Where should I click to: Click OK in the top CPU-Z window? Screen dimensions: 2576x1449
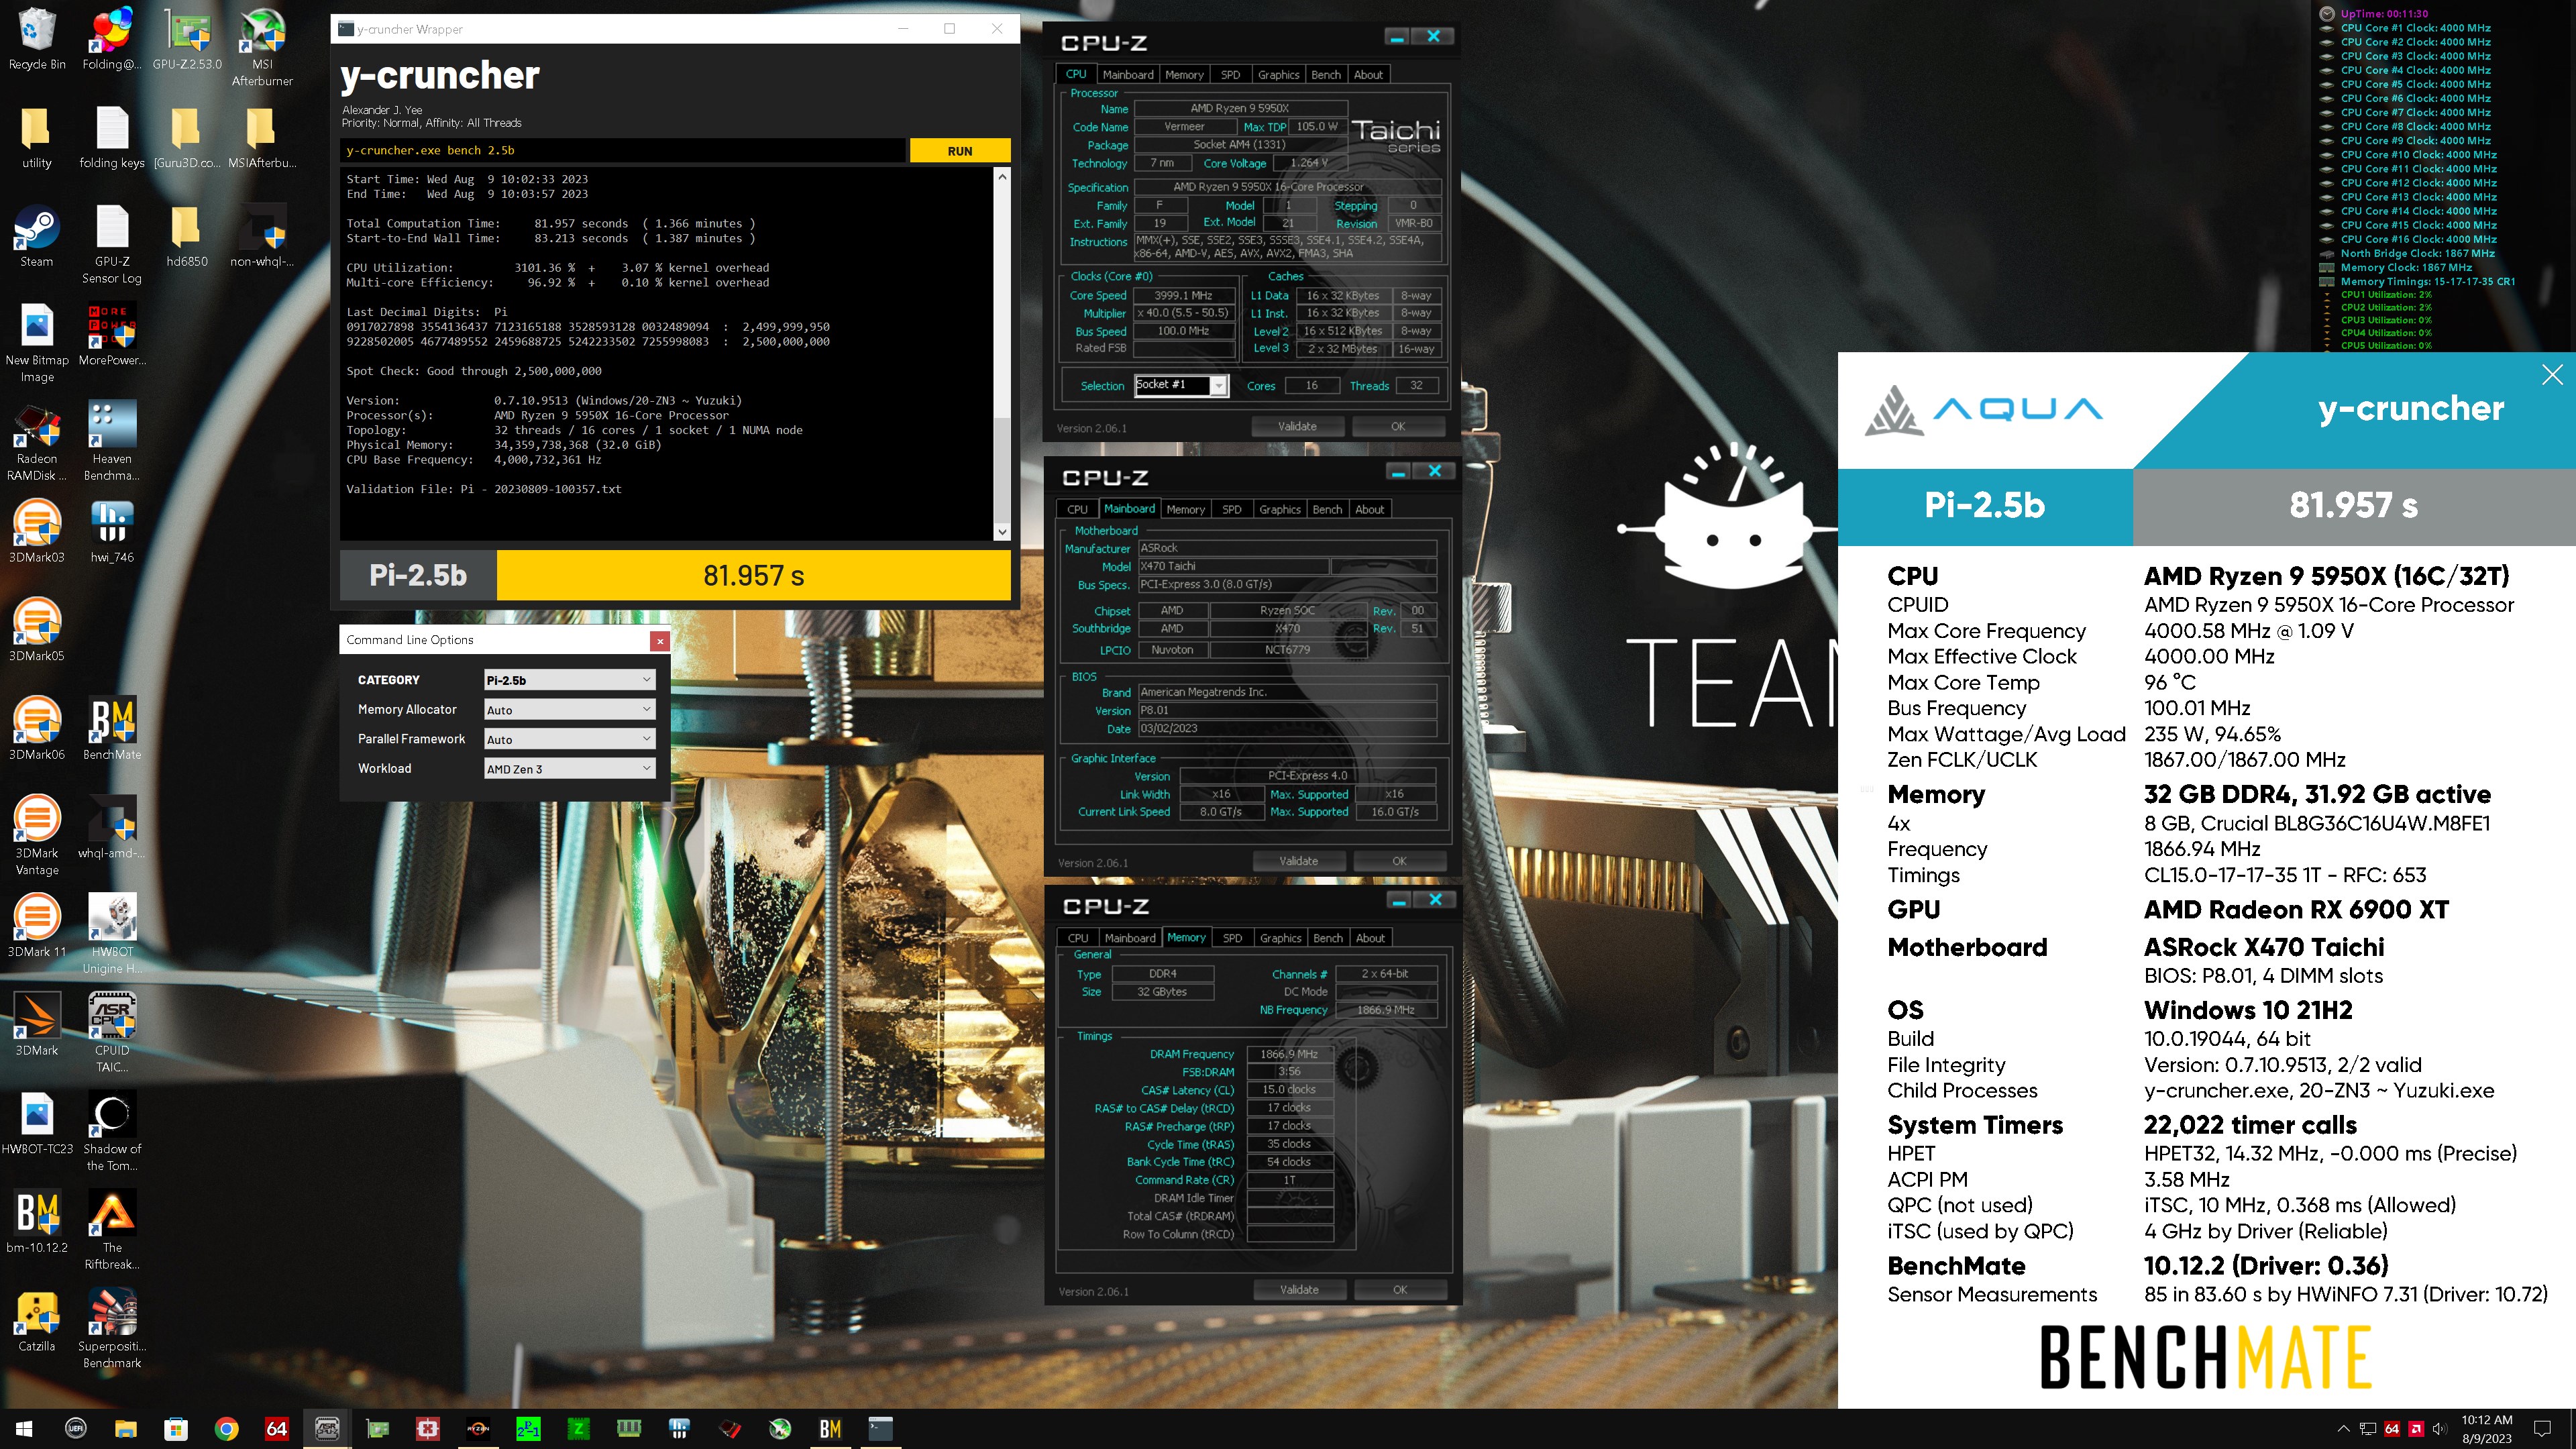pyautogui.click(x=1398, y=427)
